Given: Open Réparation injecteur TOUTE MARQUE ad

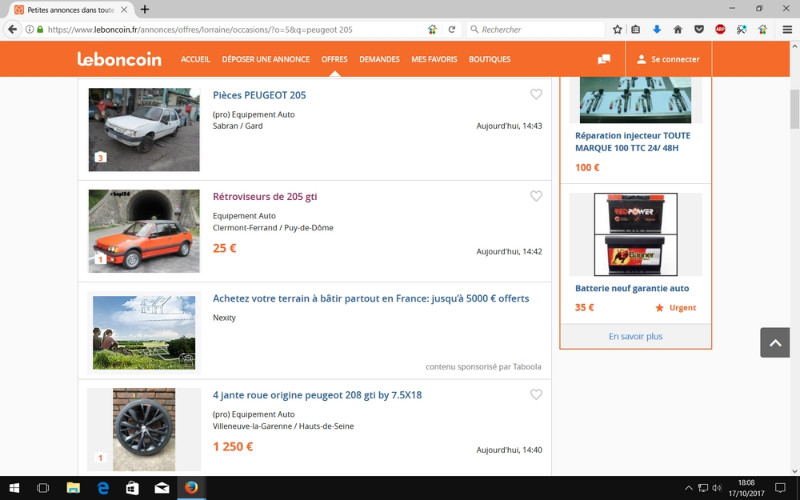Looking at the screenshot, I should click(633, 142).
